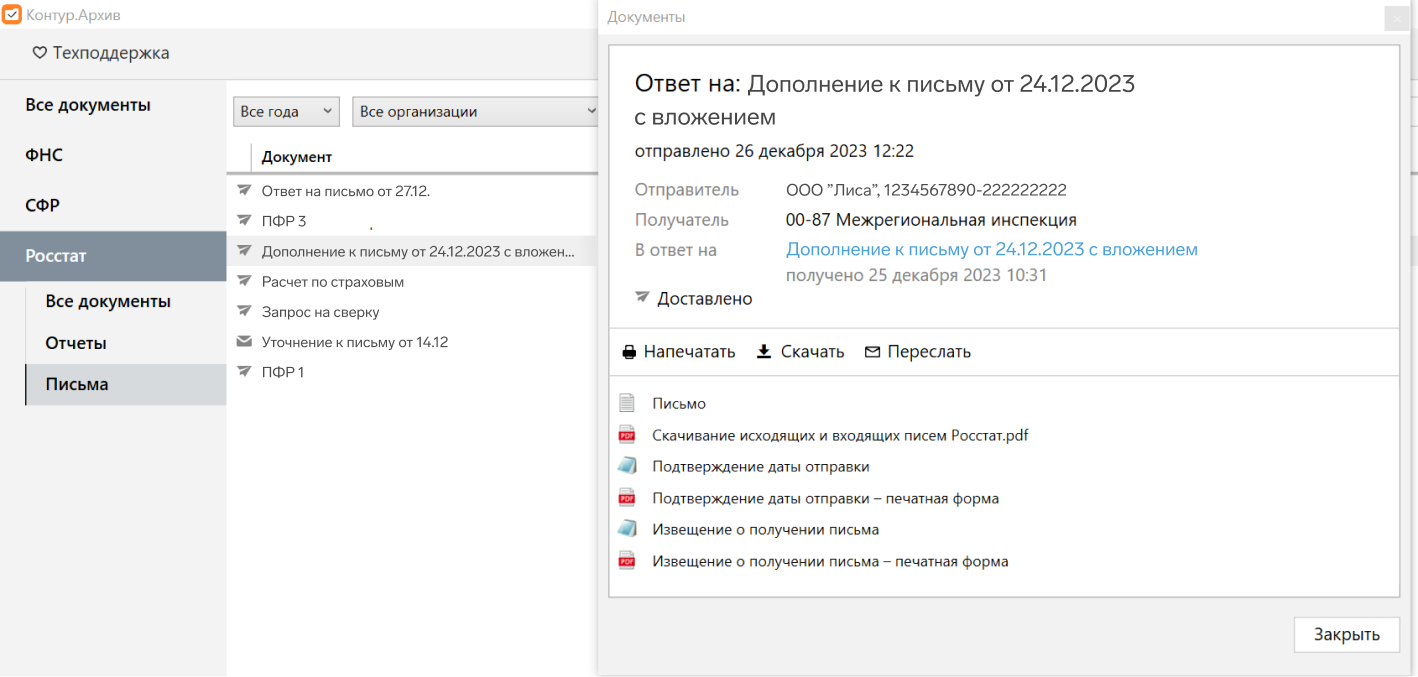Click the download arrow icon by Скачать
The width and height of the screenshot is (1418, 677).
click(764, 352)
